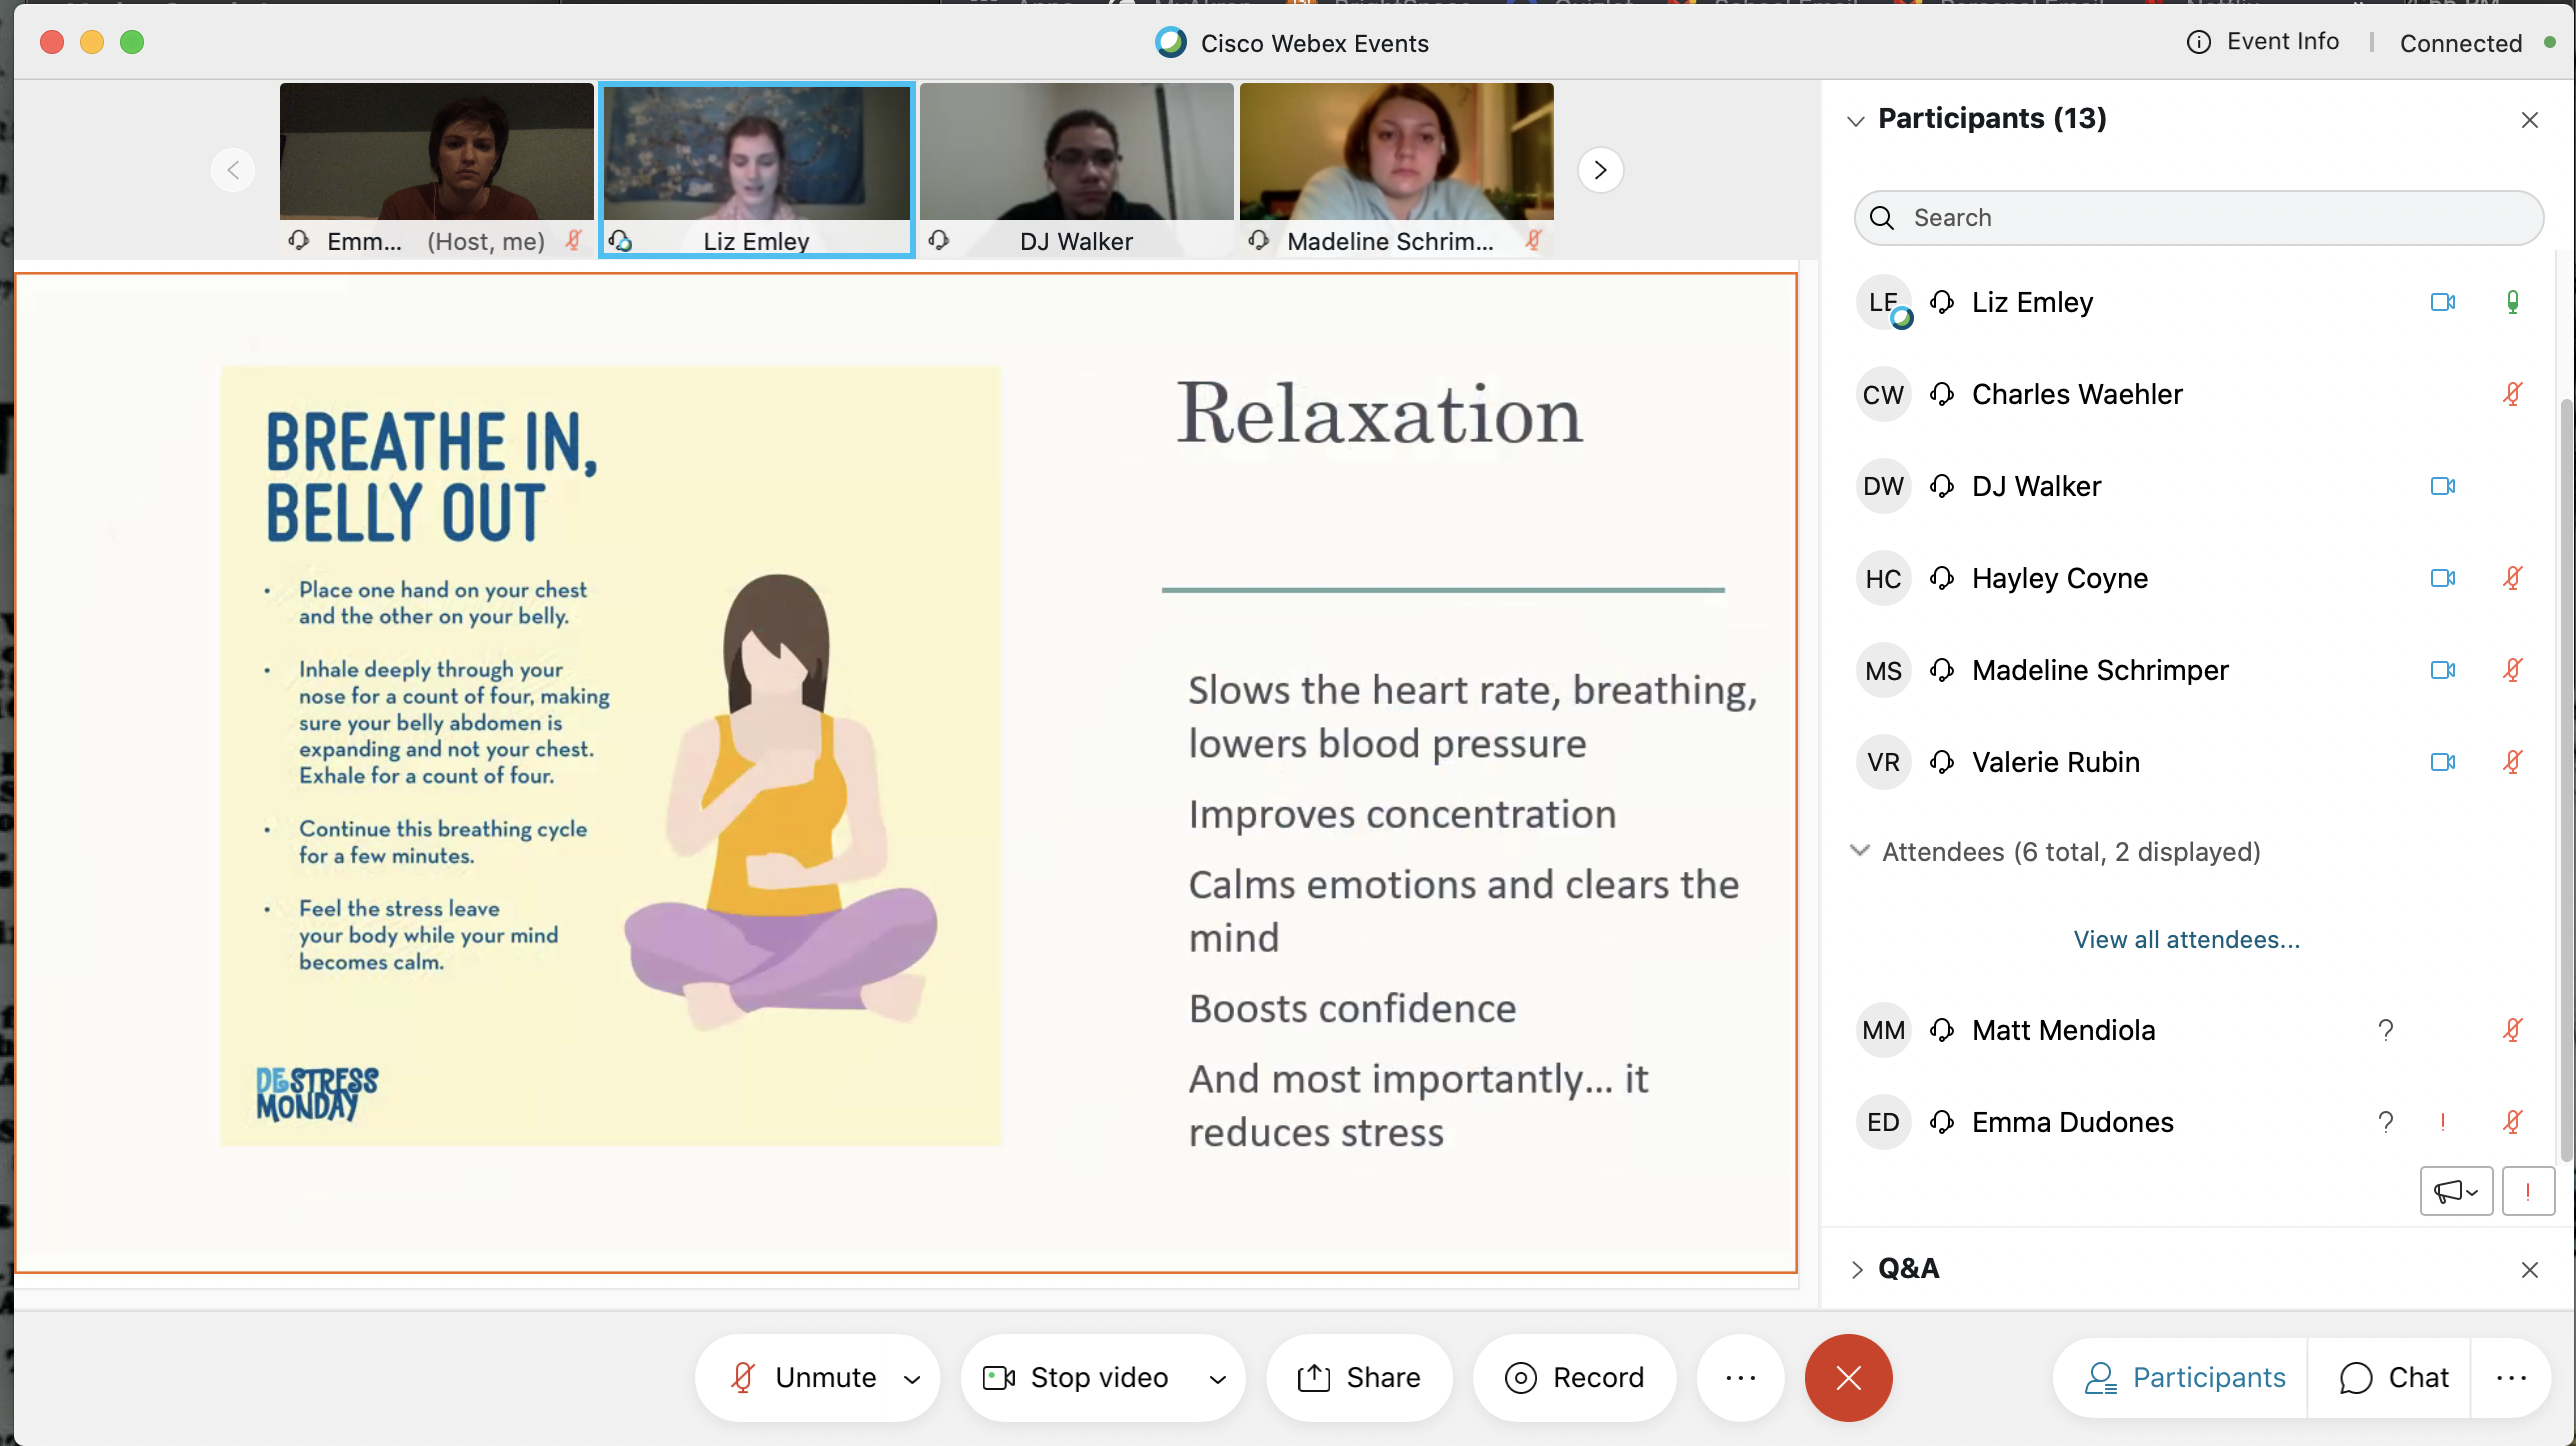This screenshot has width=2576, height=1446.
Task: Click Madeline Schrimper's video camera icon
Action: pyautogui.click(x=2442, y=670)
